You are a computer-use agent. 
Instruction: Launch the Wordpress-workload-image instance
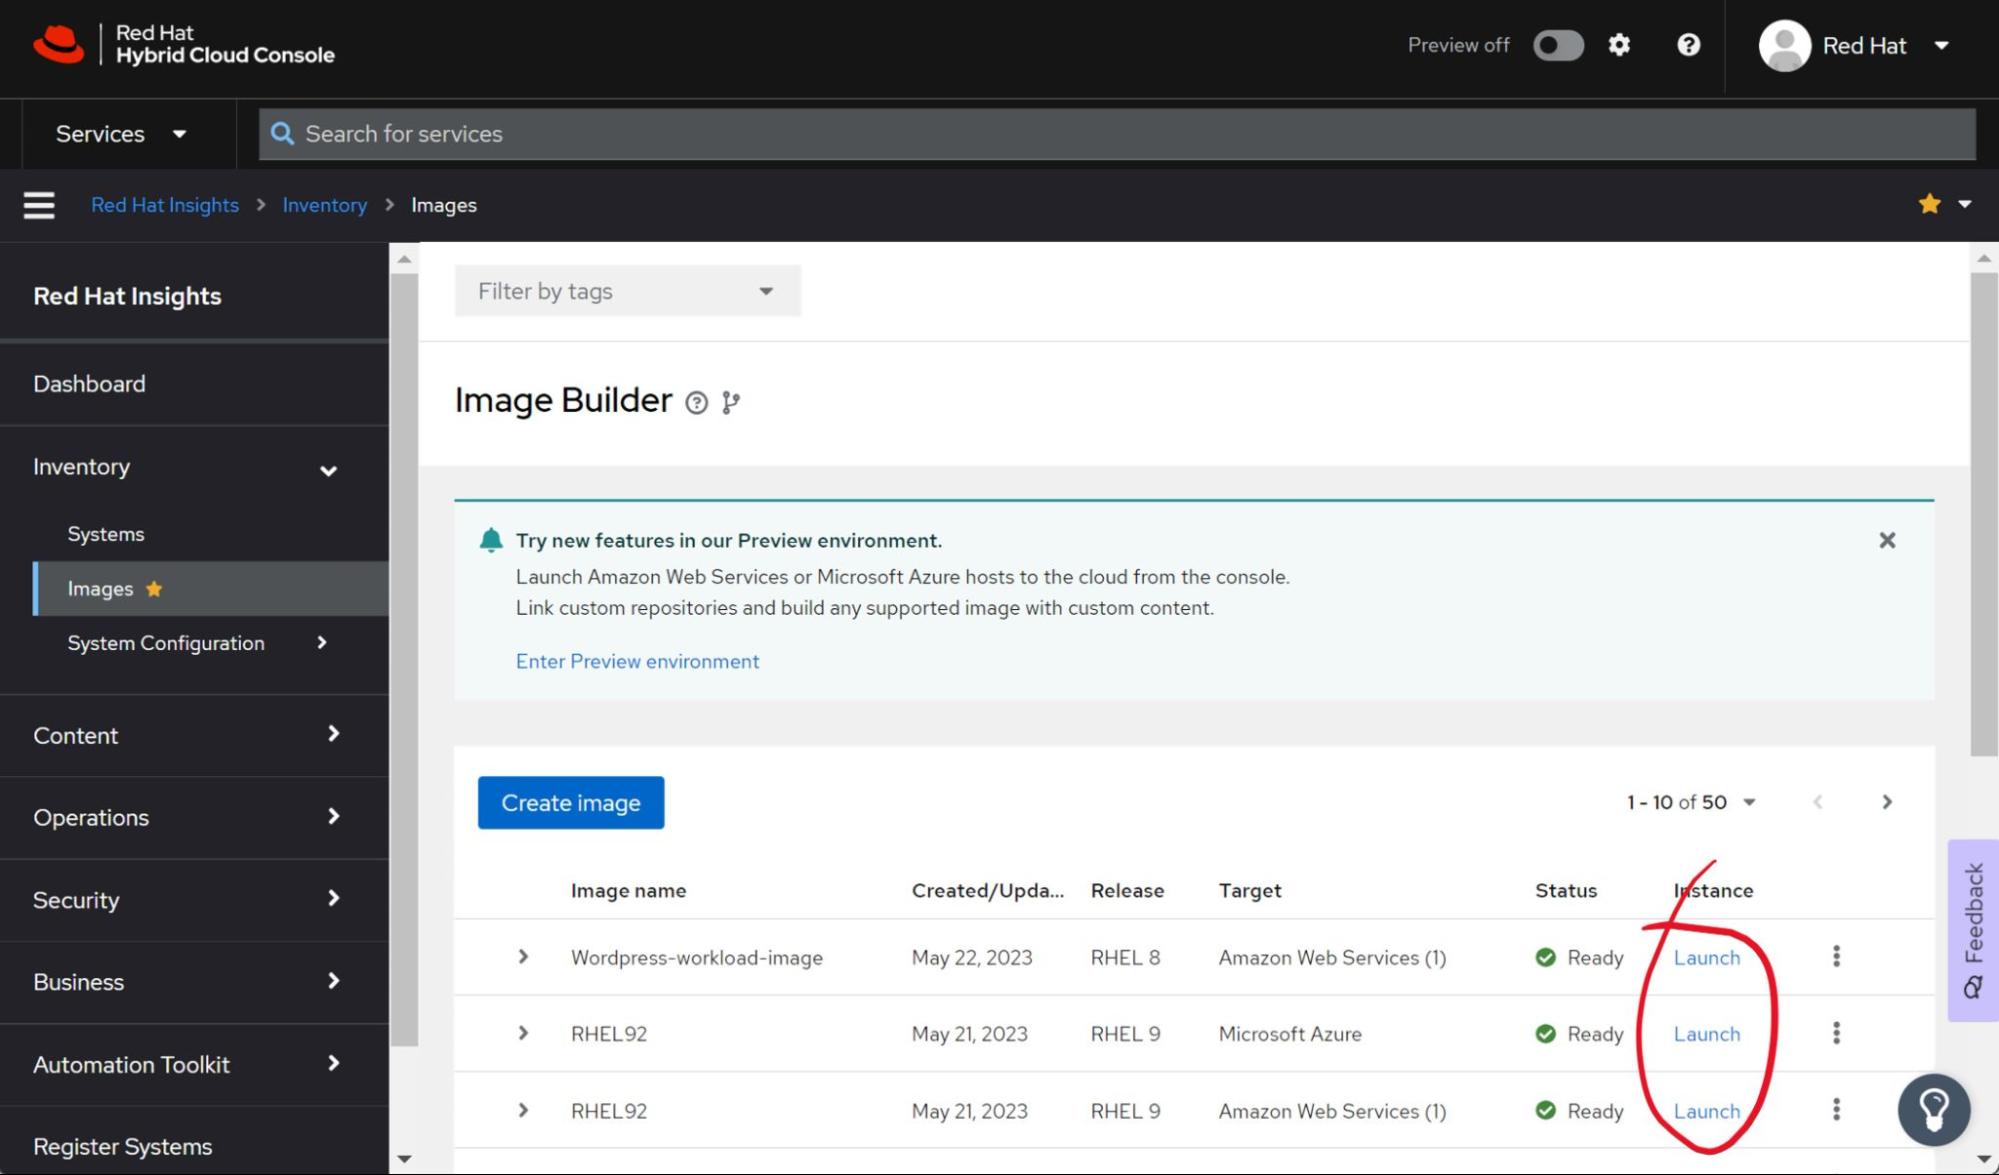click(x=1707, y=957)
